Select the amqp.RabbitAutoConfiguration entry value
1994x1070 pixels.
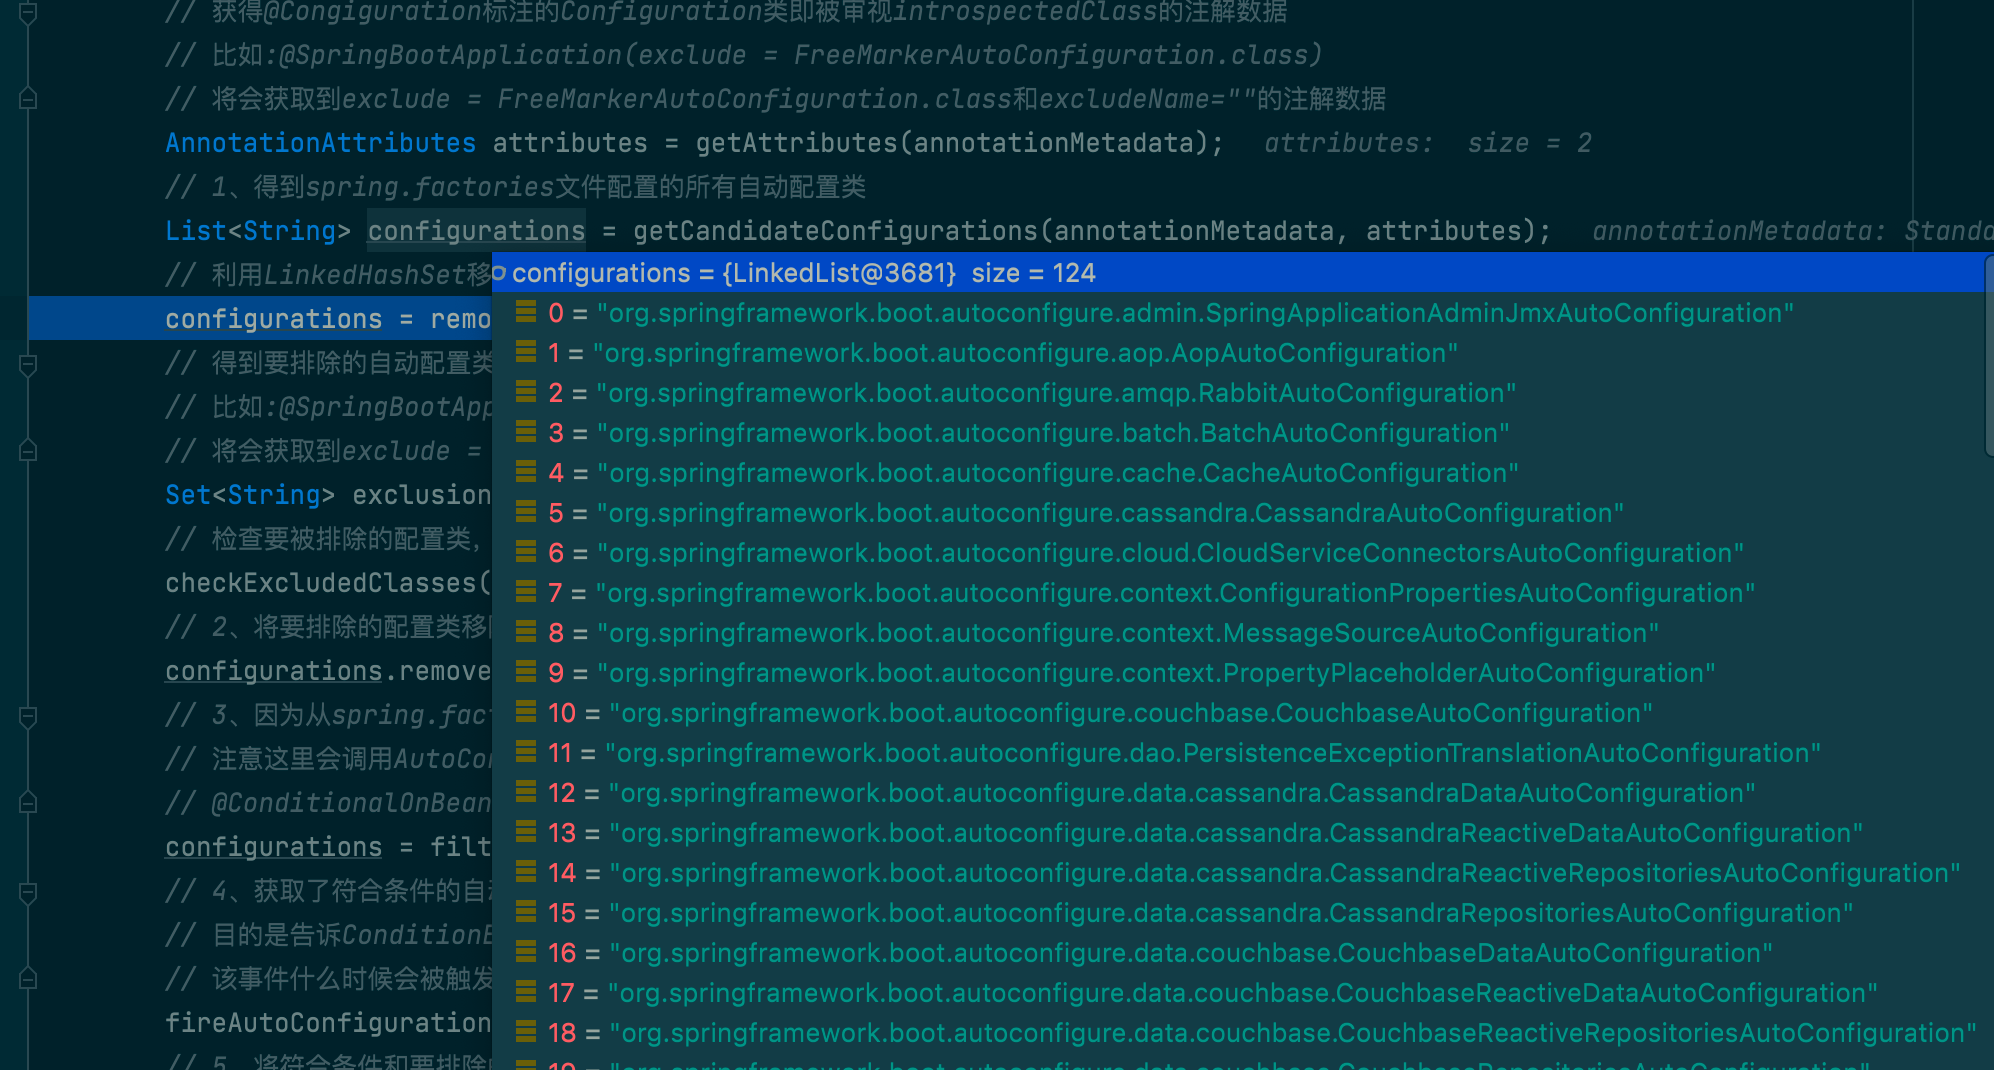click(1056, 393)
